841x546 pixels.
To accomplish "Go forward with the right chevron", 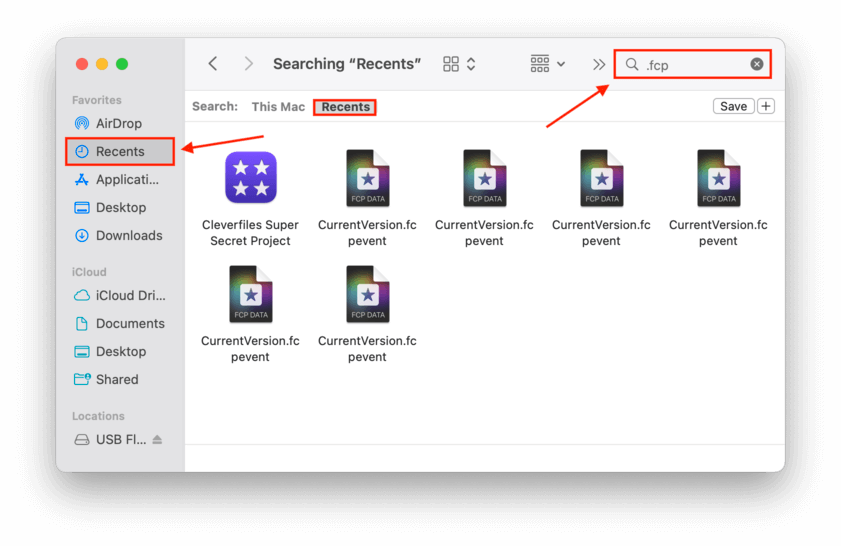I will 248,64.
